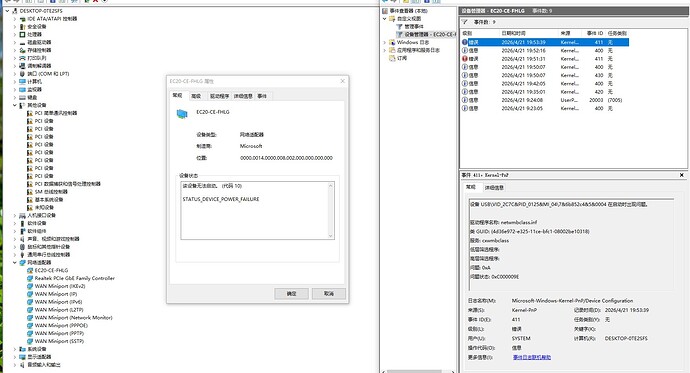690x373 pixels.
Task: Click the PCI 简单通讯控制器 warning icon
Action: [x=30, y=113]
